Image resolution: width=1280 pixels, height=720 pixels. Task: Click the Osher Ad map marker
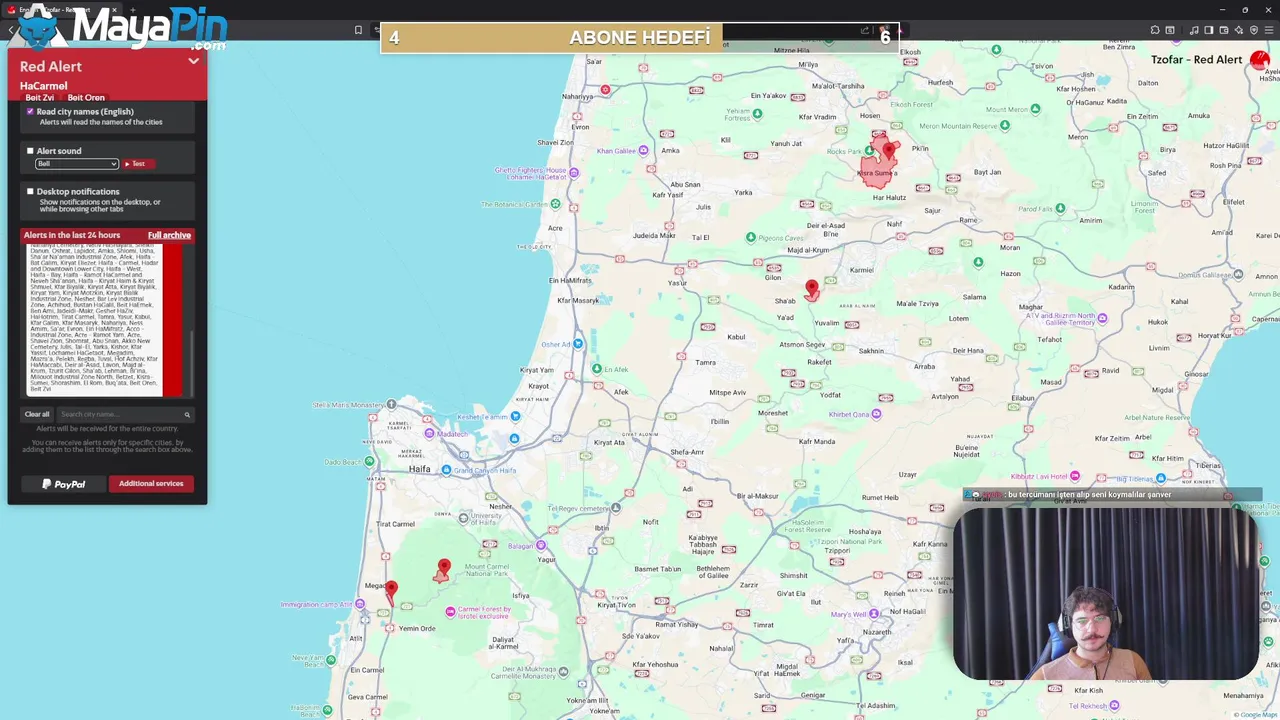pyautogui.click(x=578, y=344)
